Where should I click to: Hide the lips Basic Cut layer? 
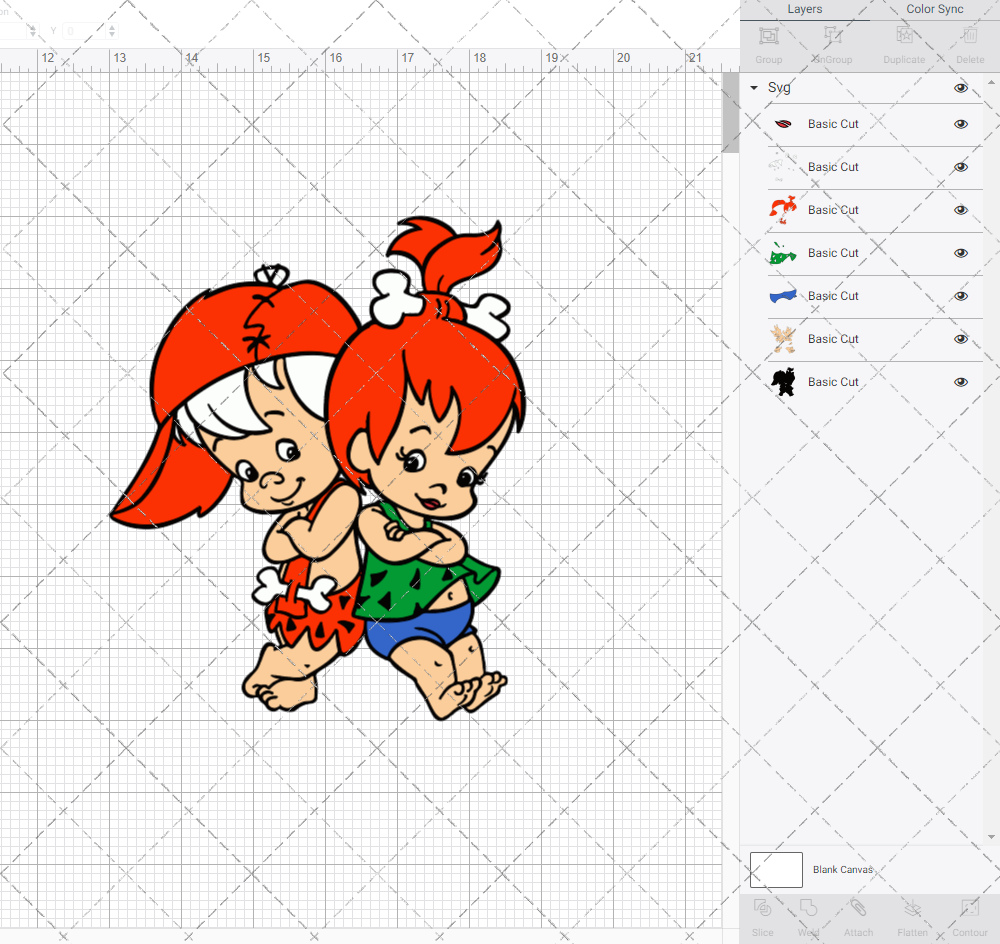(960, 124)
